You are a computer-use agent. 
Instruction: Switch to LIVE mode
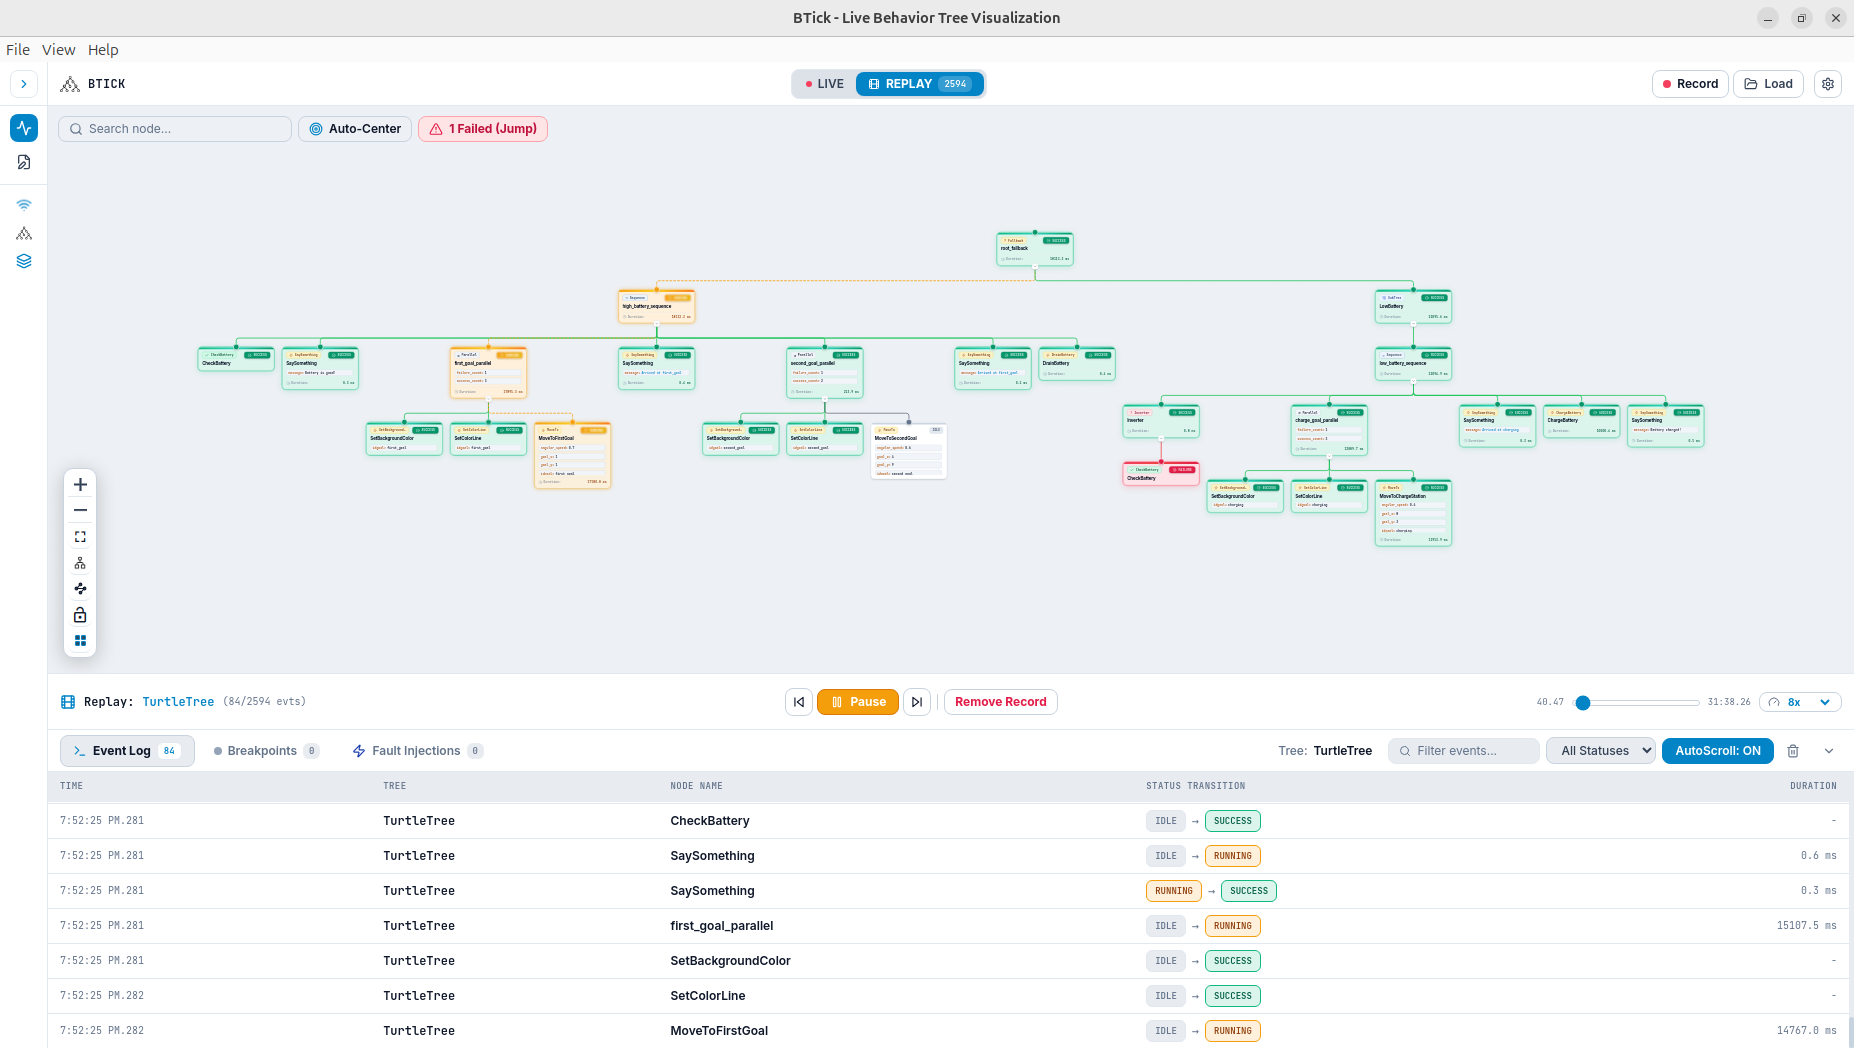click(825, 84)
